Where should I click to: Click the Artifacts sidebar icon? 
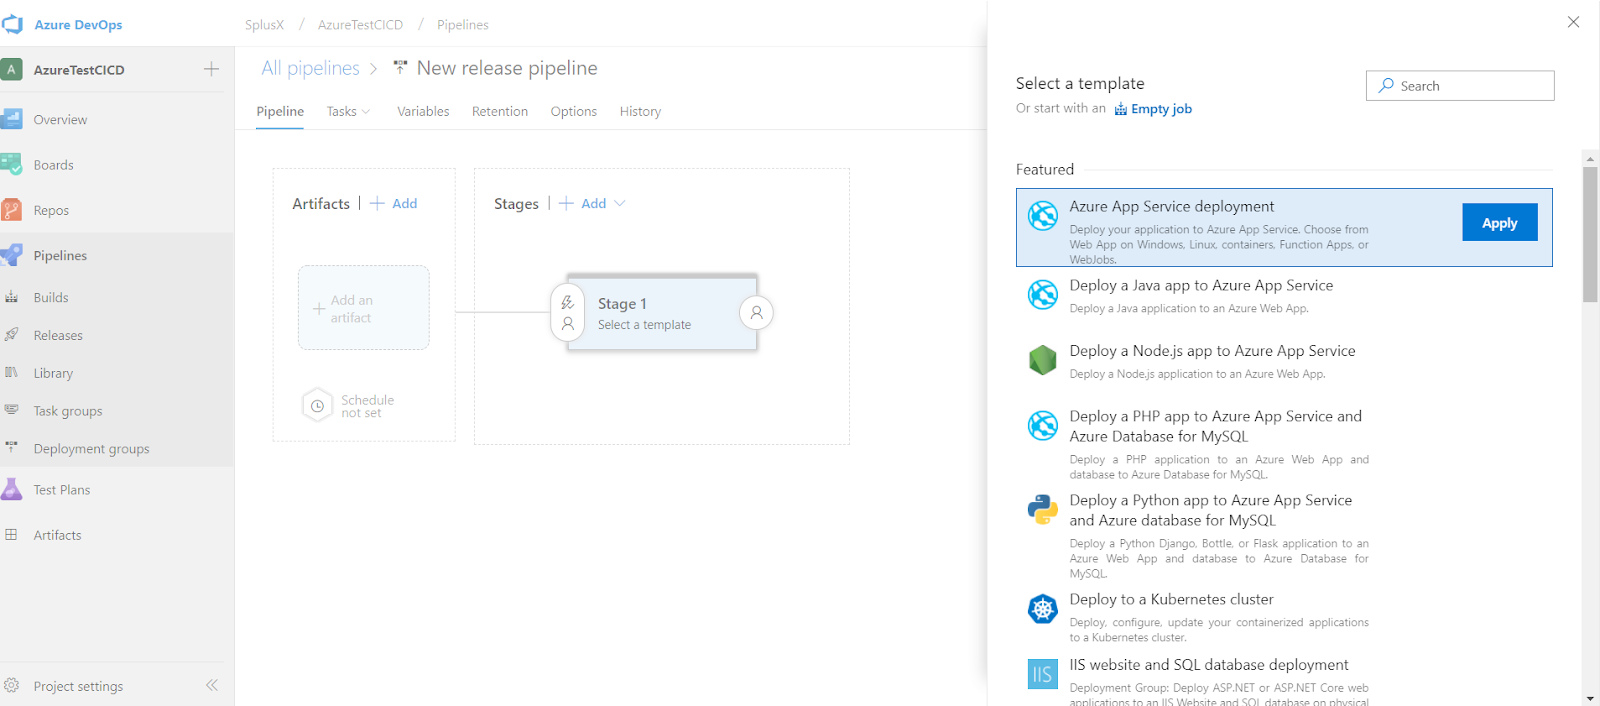coord(12,534)
